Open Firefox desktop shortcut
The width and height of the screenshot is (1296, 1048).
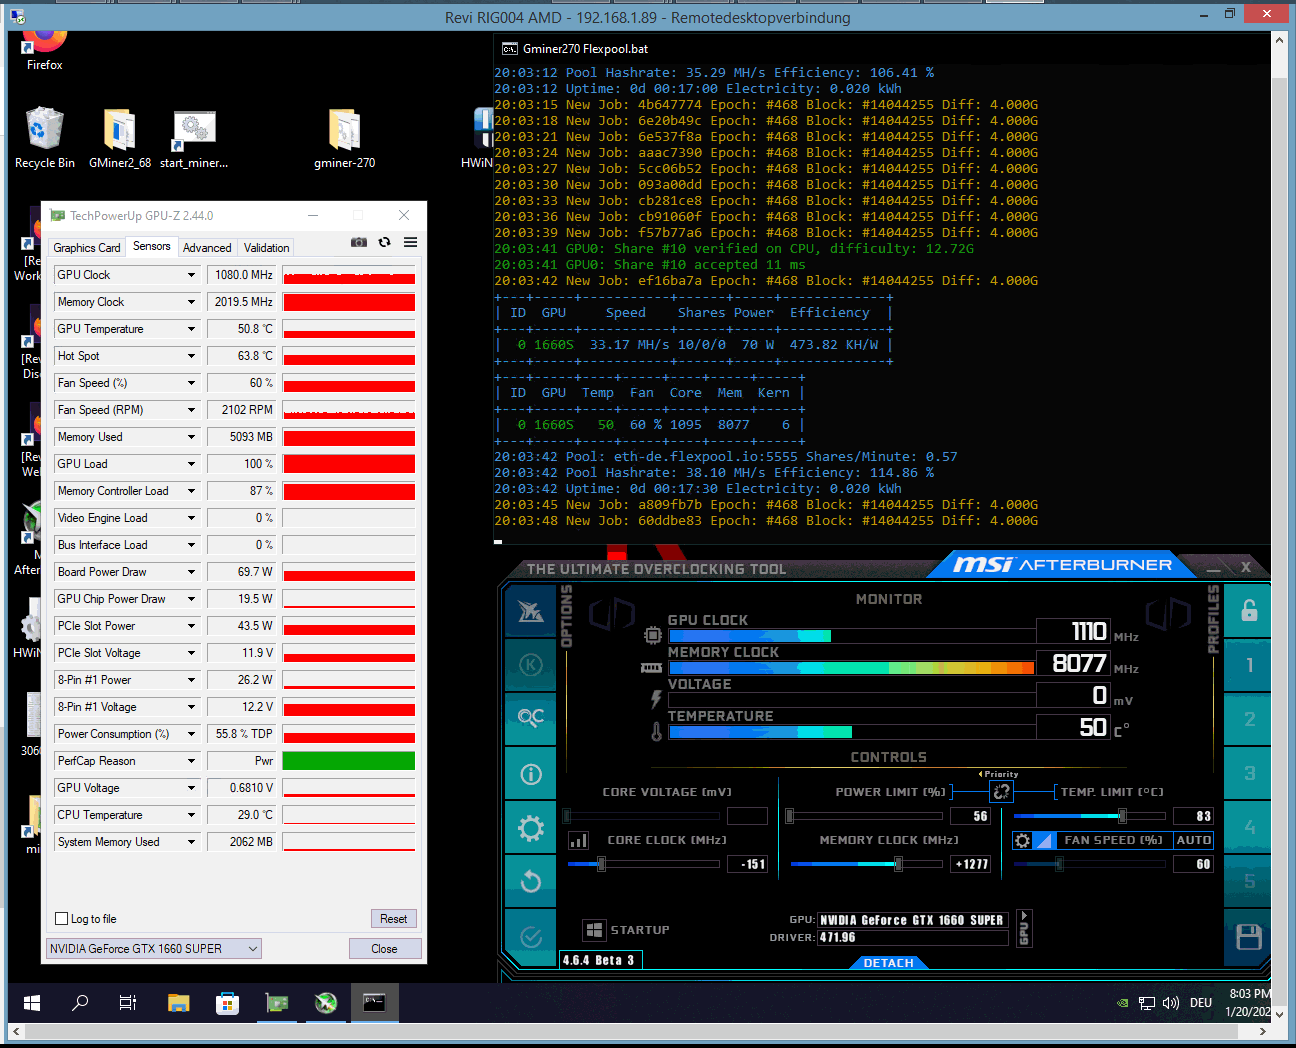click(x=44, y=48)
